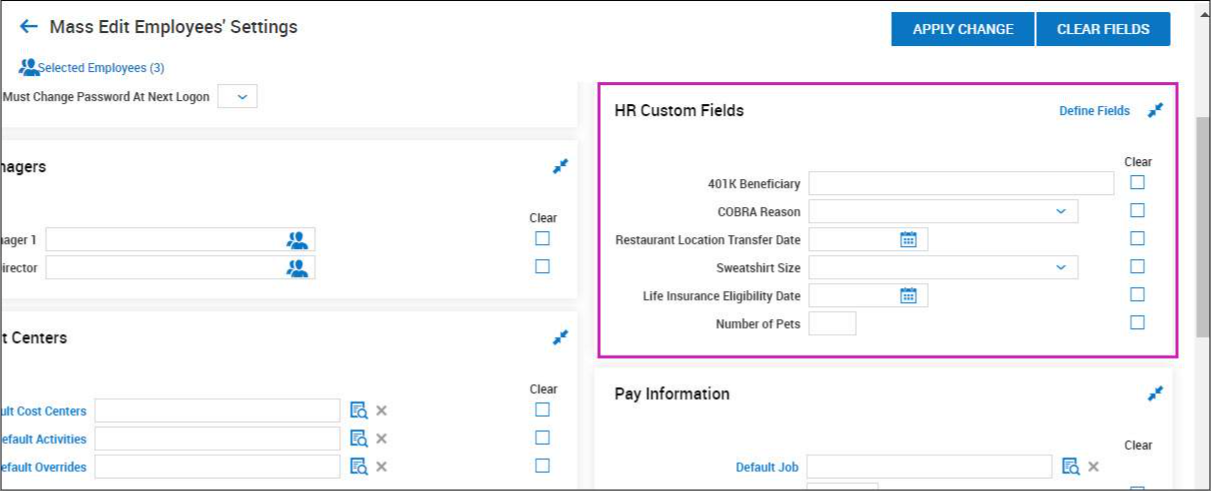Open Must Change Password At Next Logon dropdown
The image size is (1211, 491).
click(x=237, y=97)
